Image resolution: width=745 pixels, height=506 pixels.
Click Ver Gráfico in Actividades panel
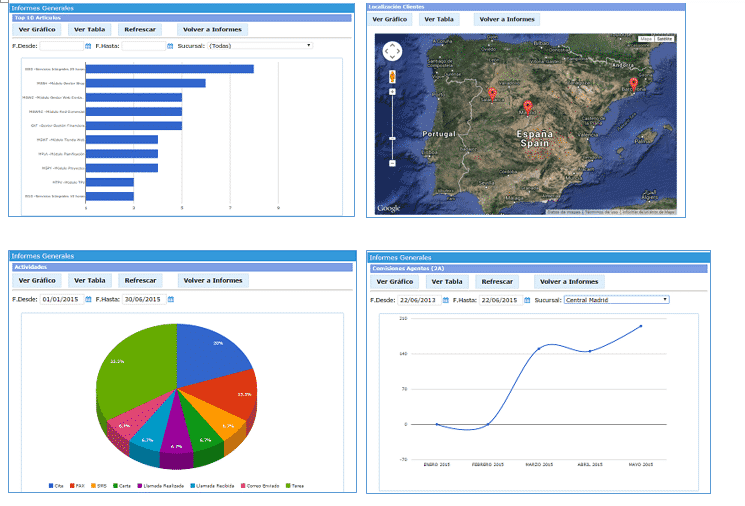point(37,281)
